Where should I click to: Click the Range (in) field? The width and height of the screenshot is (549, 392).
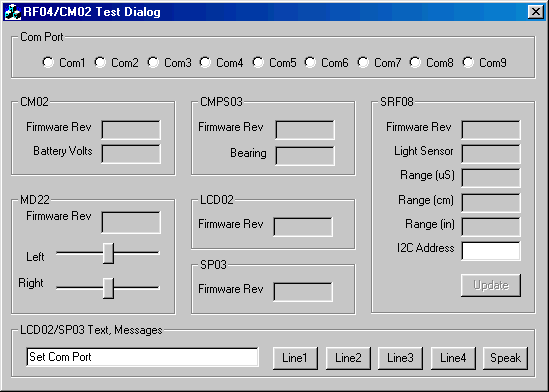pyautogui.click(x=491, y=227)
